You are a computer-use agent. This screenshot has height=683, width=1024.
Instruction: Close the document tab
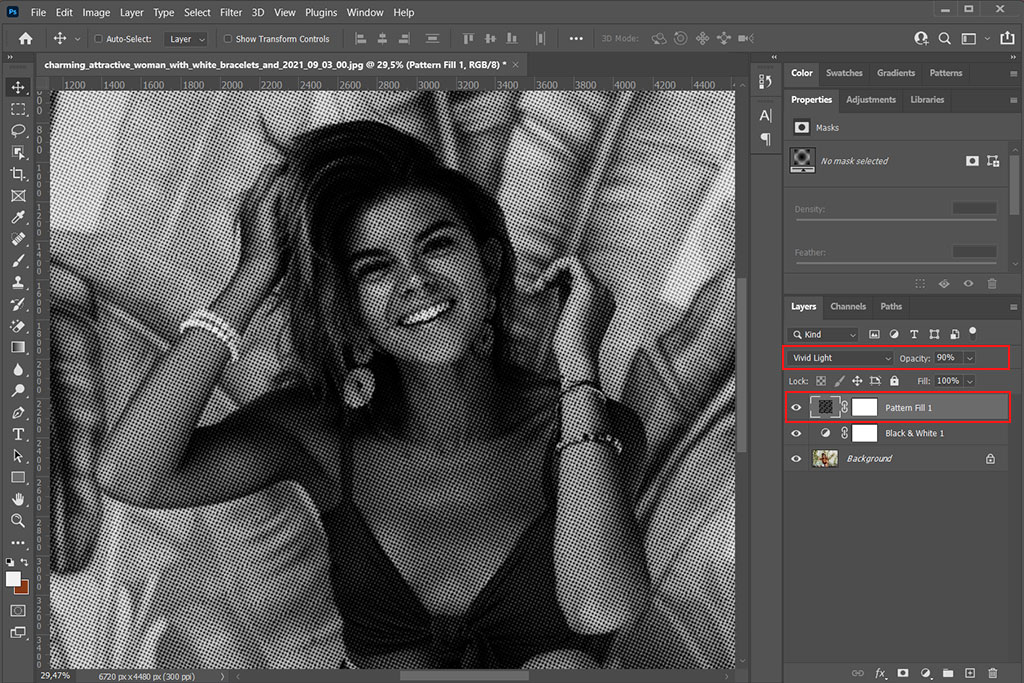click(515, 65)
